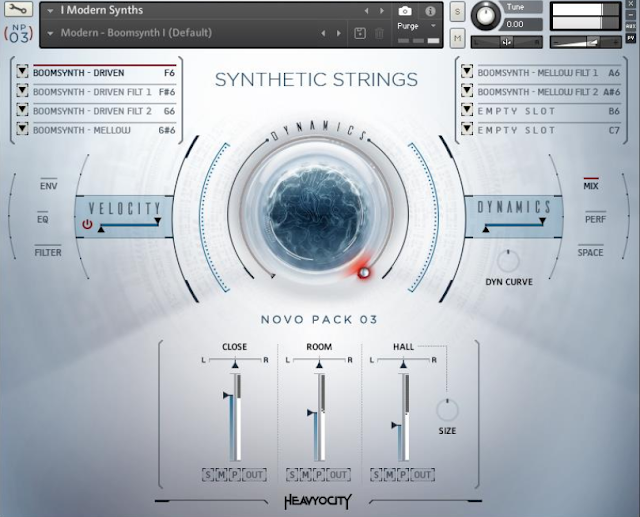
Task: Switch to the ENV page
Action: click(x=49, y=186)
